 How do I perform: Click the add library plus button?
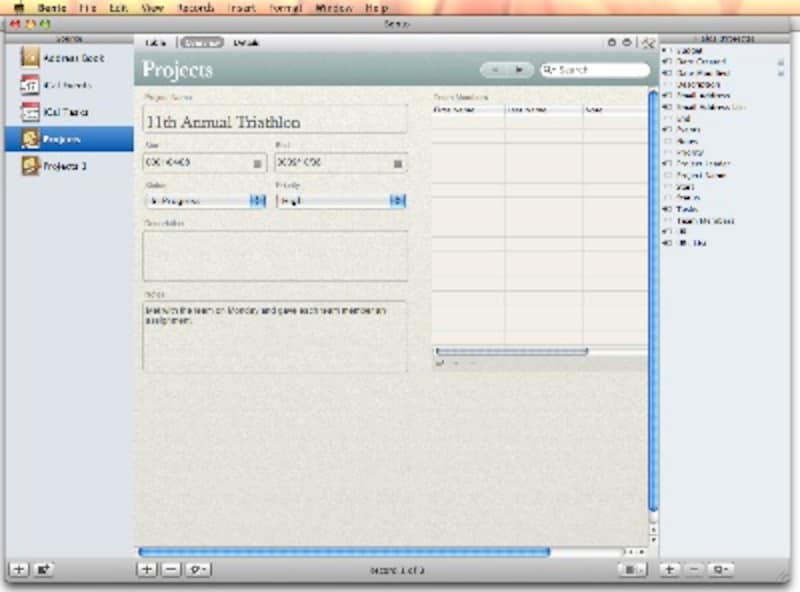click(x=18, y=569)
